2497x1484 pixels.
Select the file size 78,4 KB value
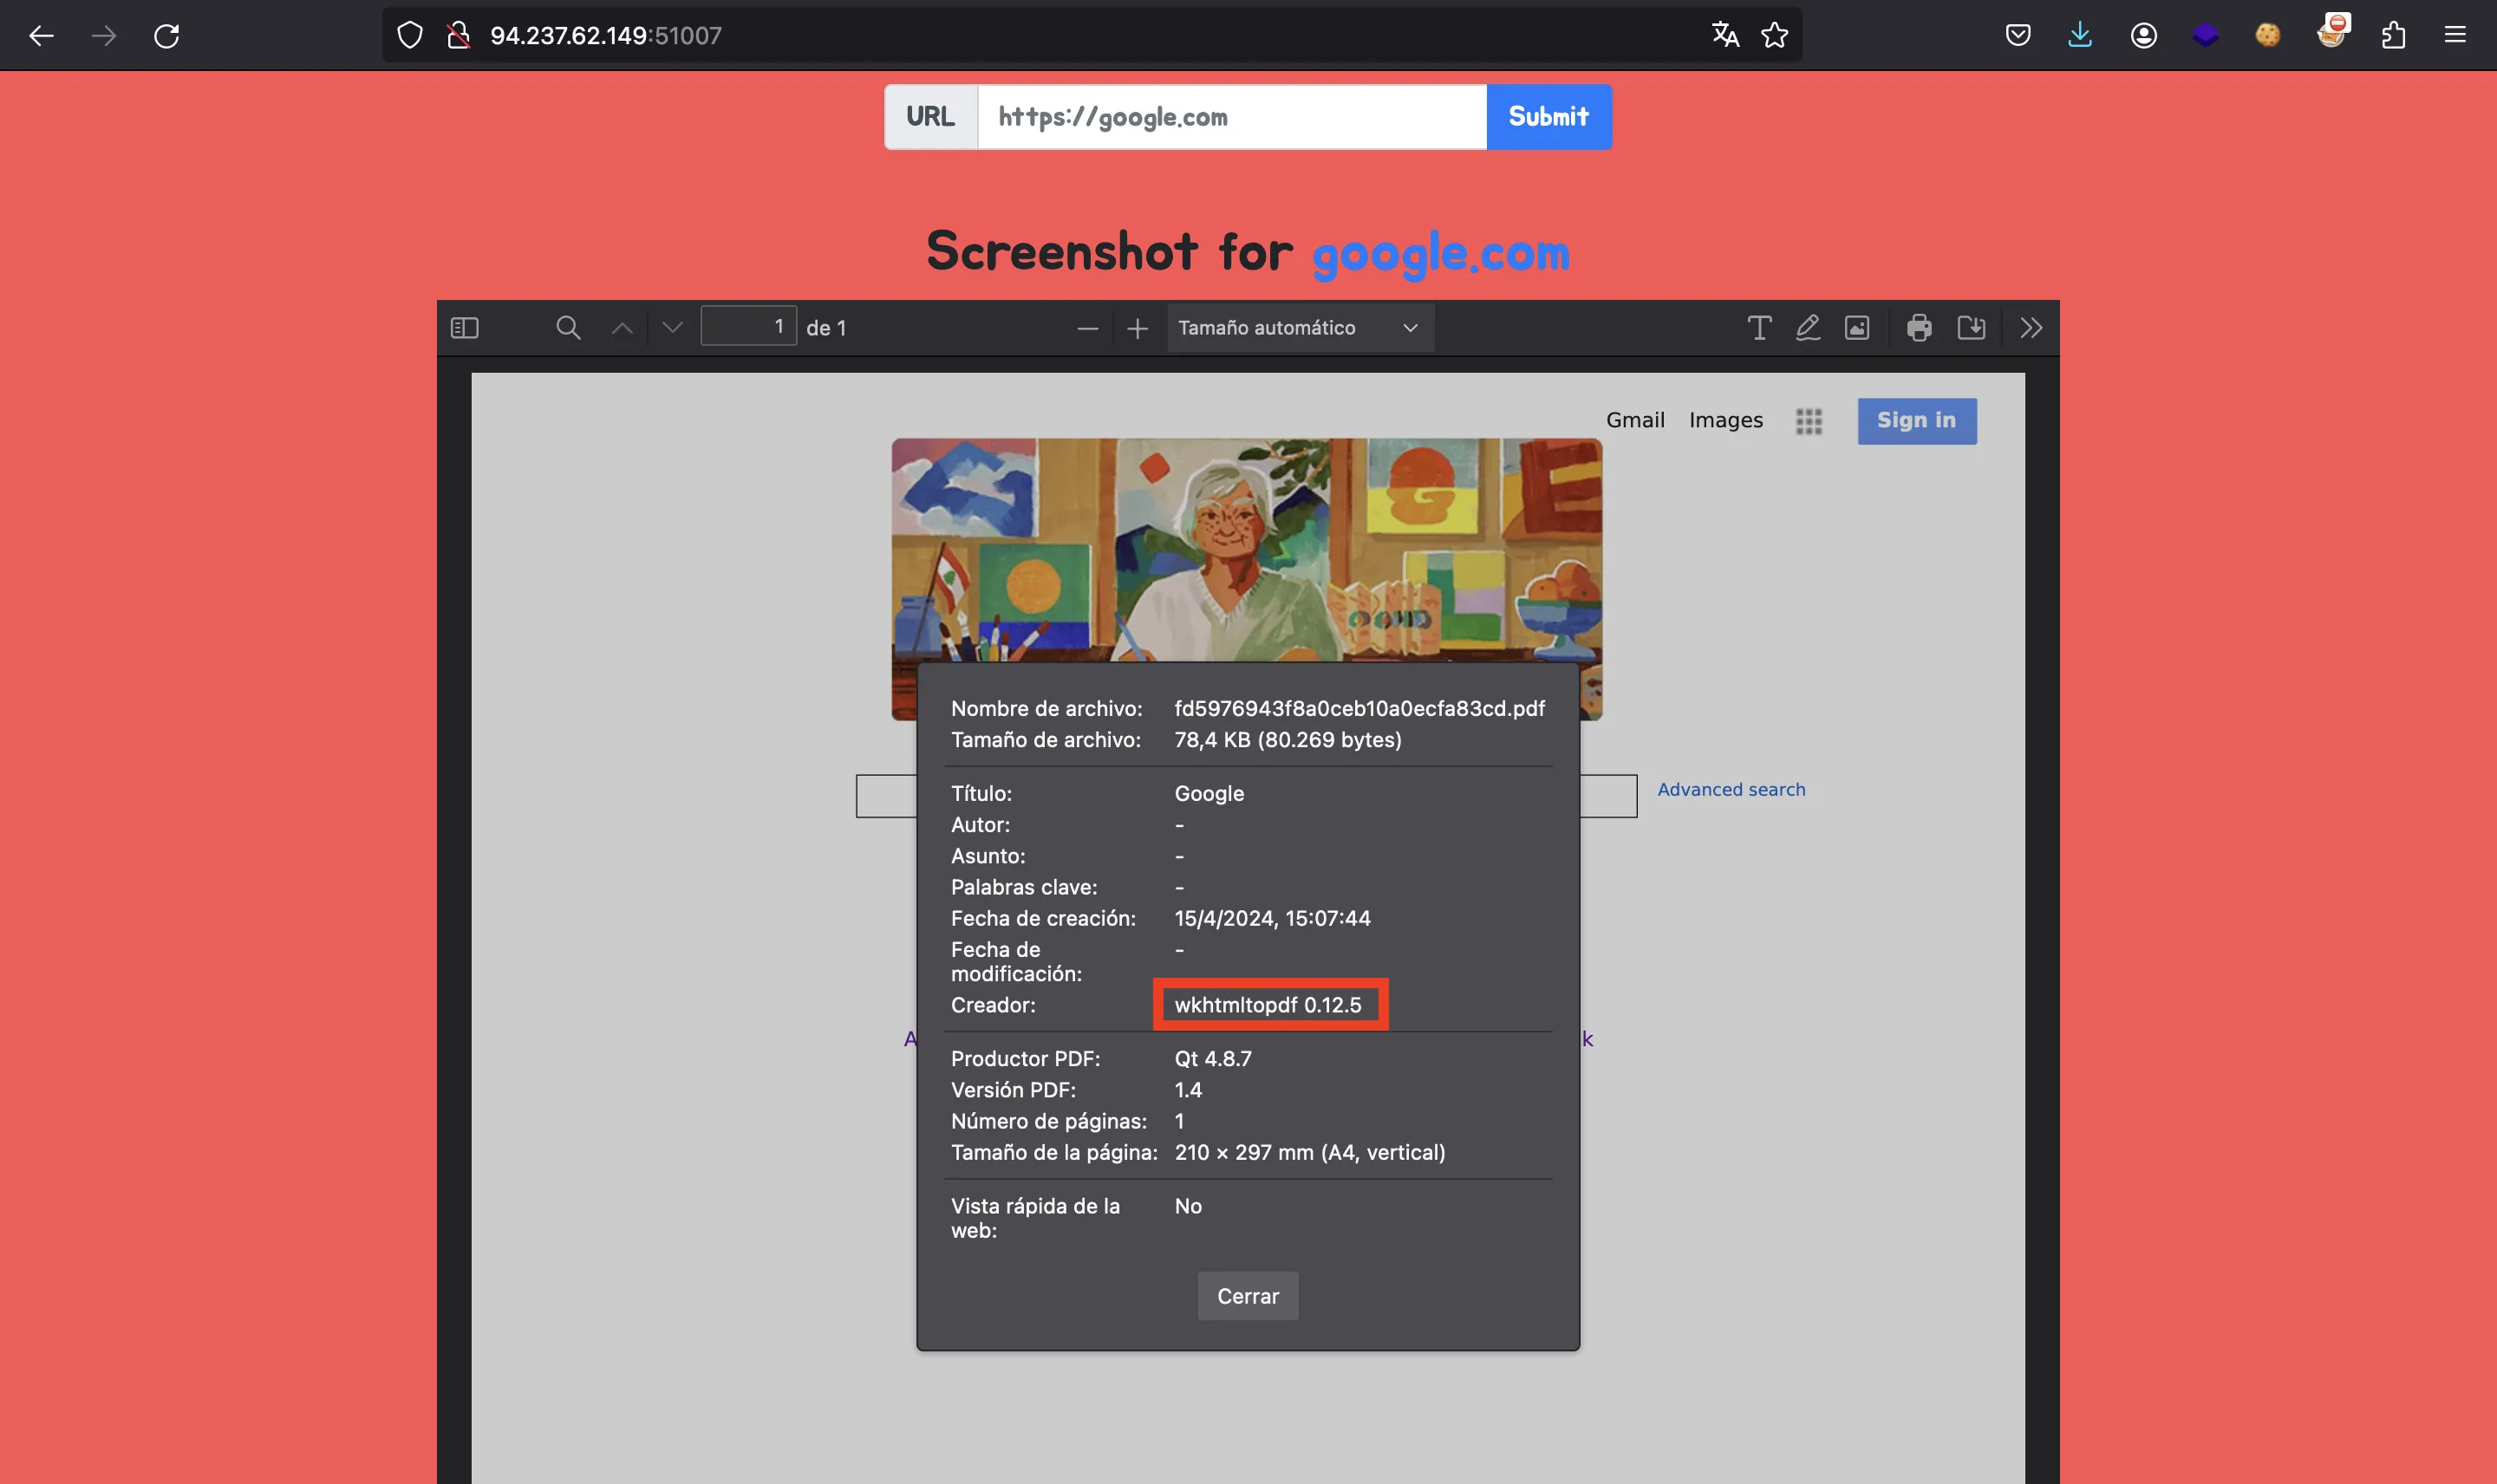[x=1288, y=740]
